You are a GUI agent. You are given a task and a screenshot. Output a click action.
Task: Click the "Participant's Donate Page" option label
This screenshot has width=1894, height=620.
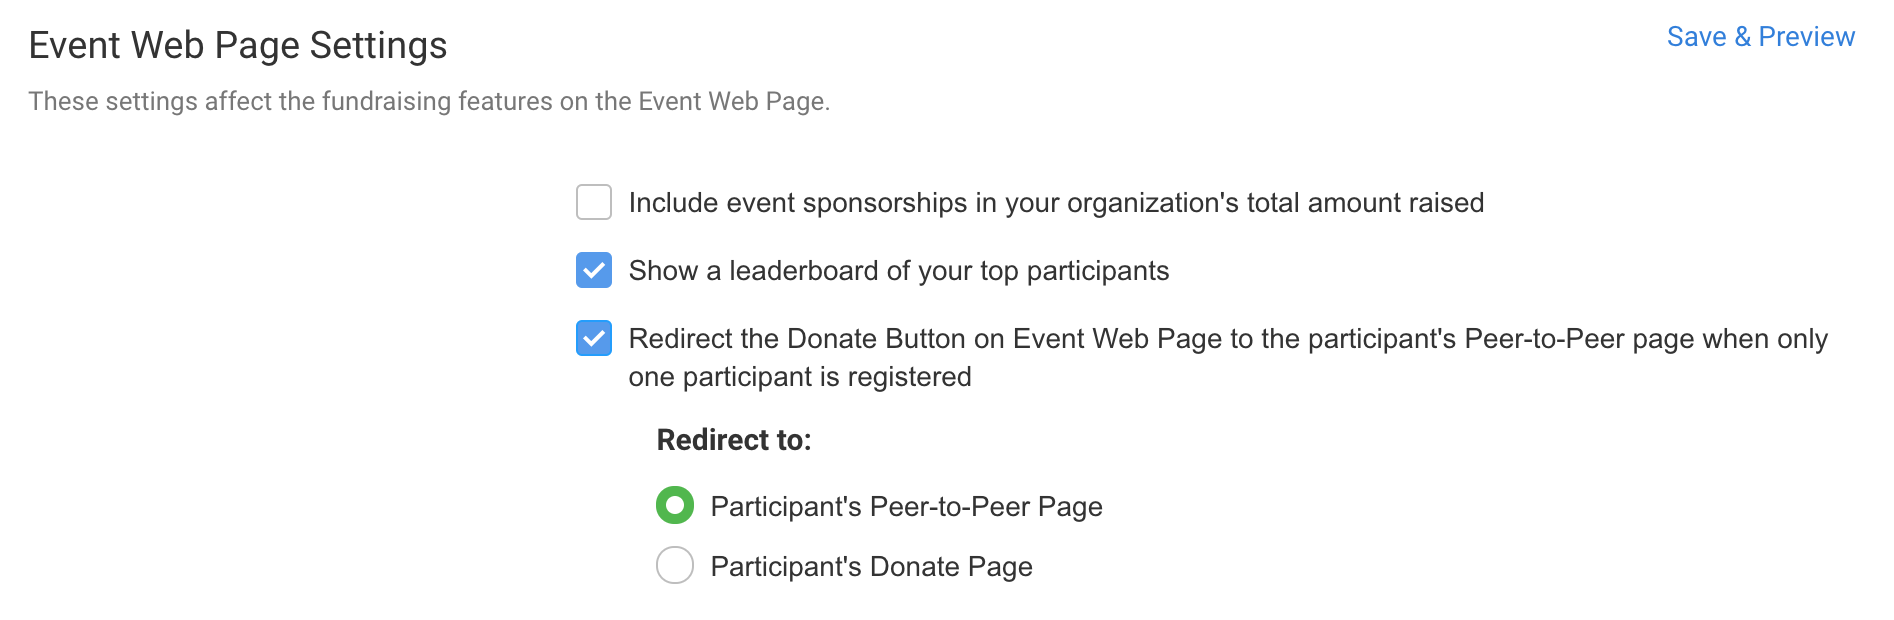(x=871, y=567)
